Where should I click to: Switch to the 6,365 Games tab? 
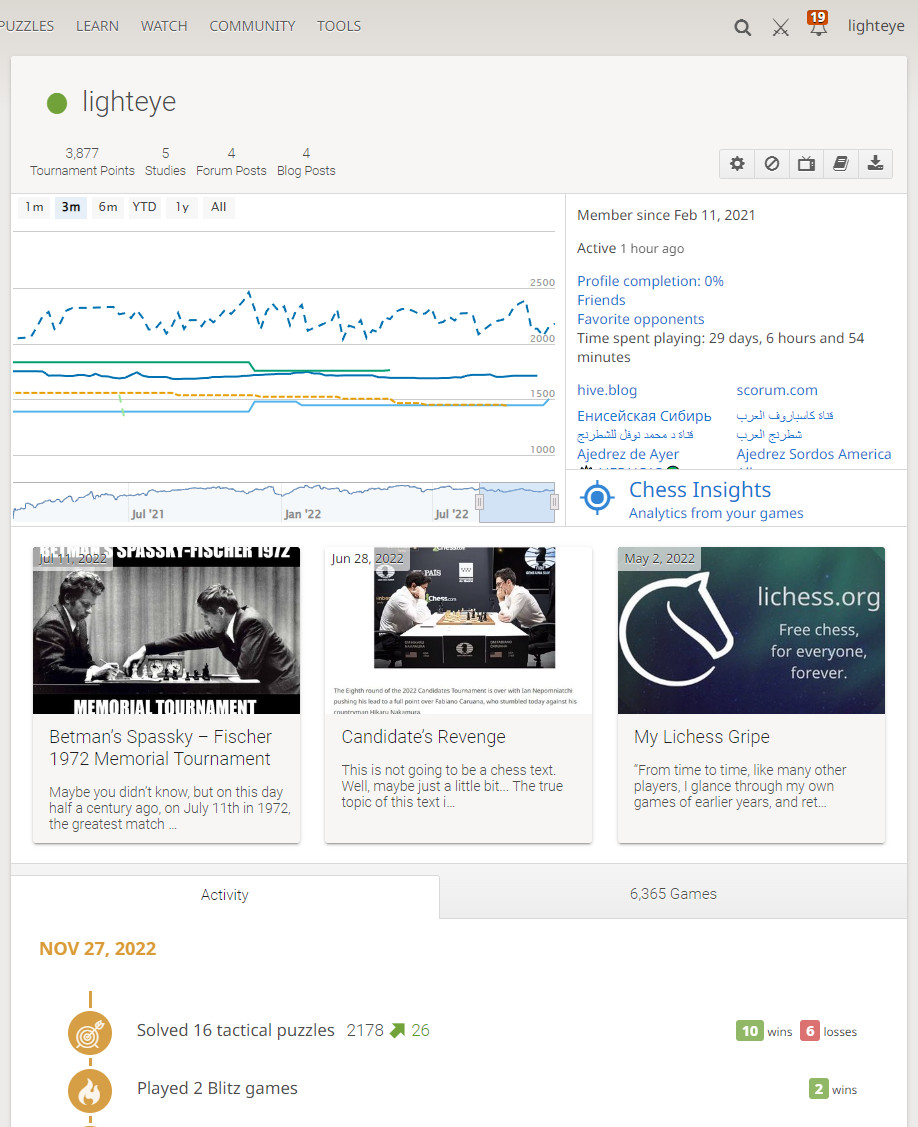(673, 893)
